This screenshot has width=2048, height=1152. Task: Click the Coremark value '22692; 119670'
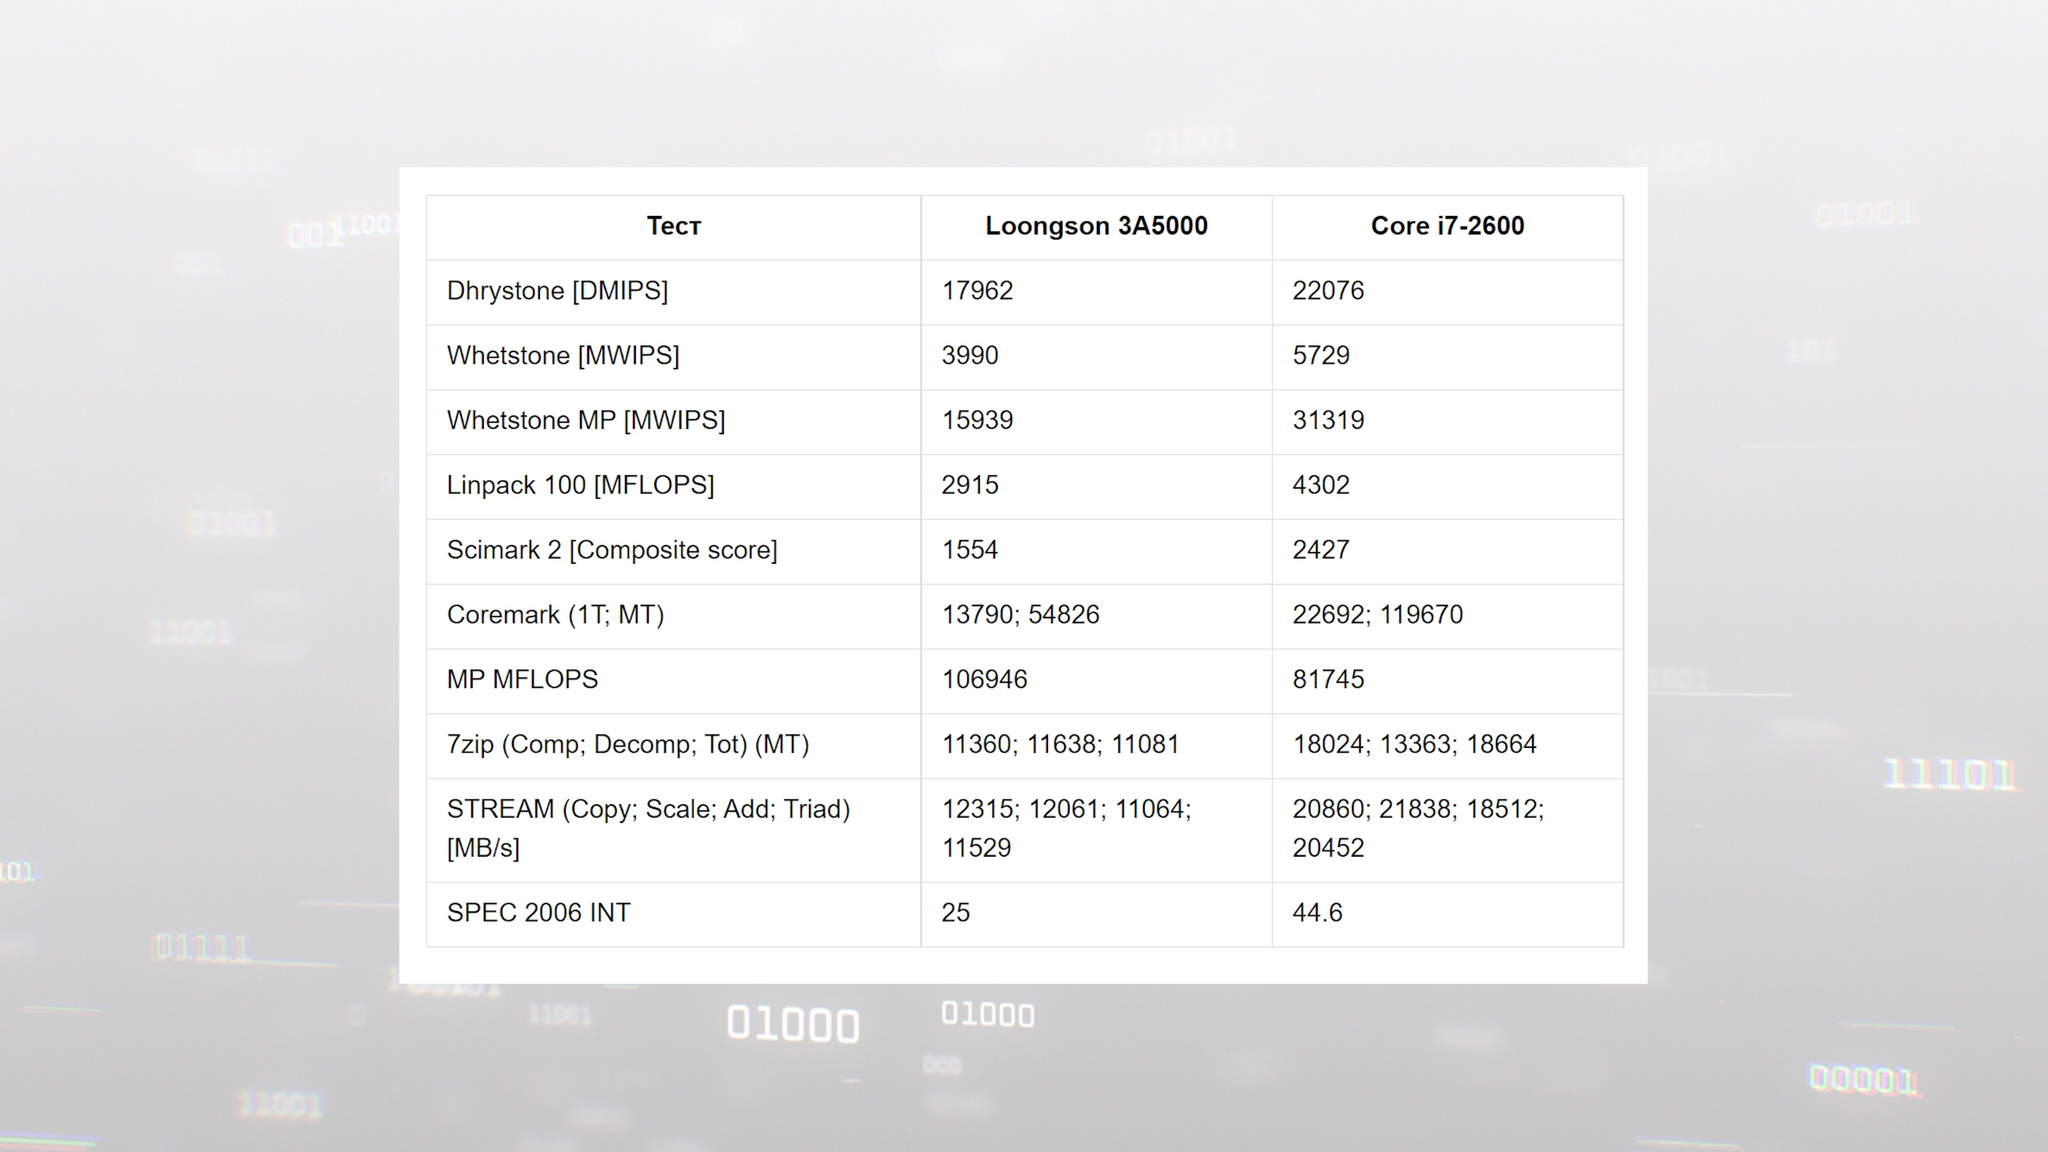pos(1377,615)
